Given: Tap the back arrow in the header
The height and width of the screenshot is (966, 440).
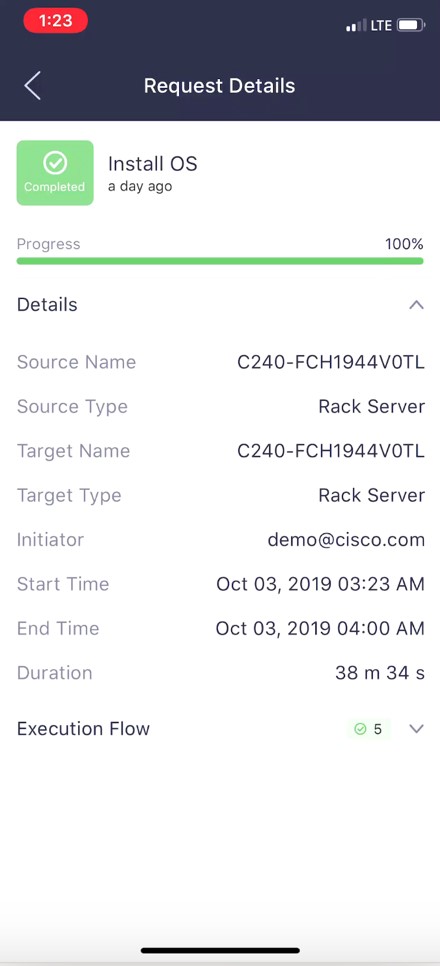Looking at the screenshot, I should (x=33, y=86).
